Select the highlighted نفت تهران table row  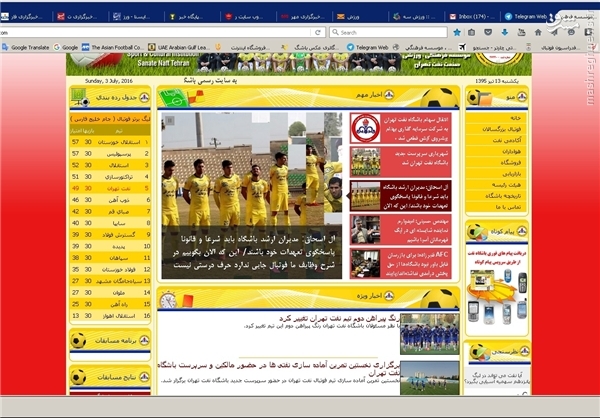tap(110, 188)
